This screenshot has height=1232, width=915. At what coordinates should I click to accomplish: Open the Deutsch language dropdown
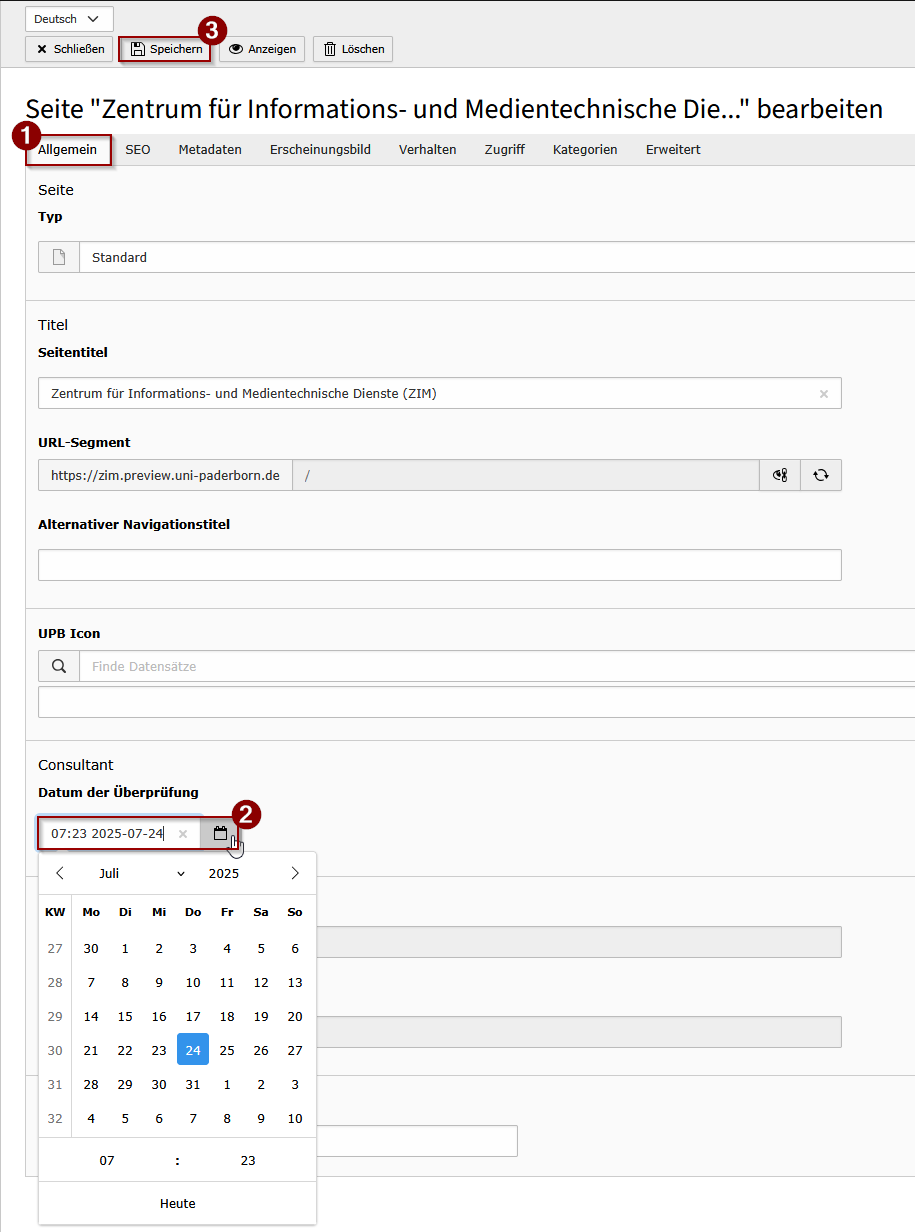coord(69,19)
